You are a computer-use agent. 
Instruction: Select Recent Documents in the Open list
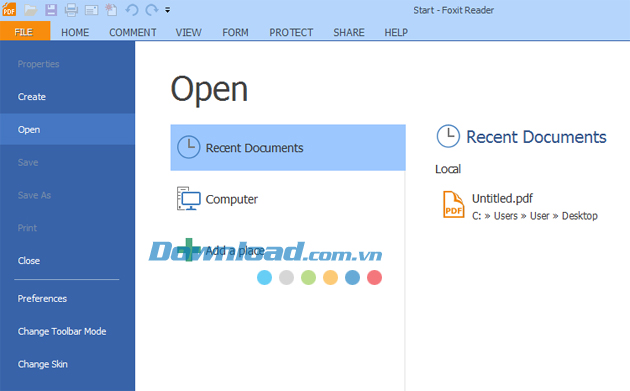pos(288,147)
